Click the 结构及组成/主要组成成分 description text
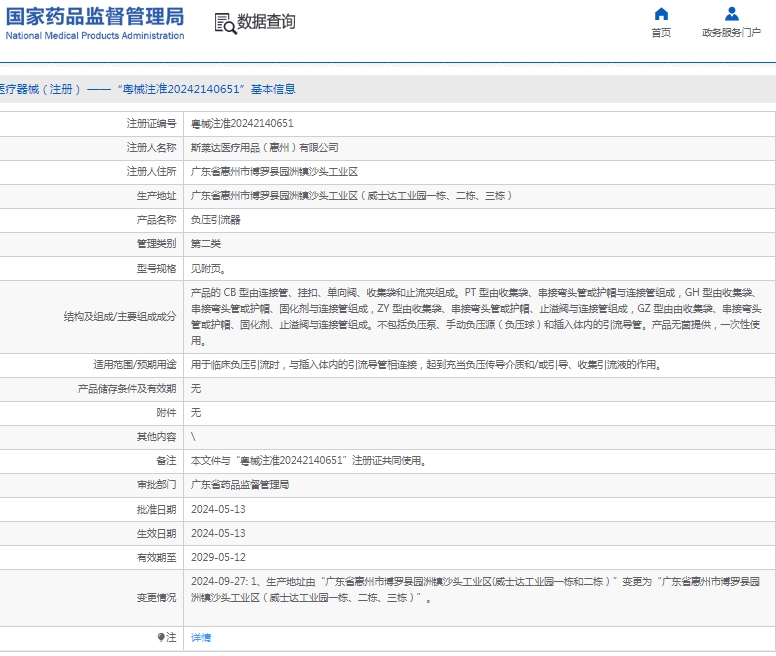 (476, 317)
